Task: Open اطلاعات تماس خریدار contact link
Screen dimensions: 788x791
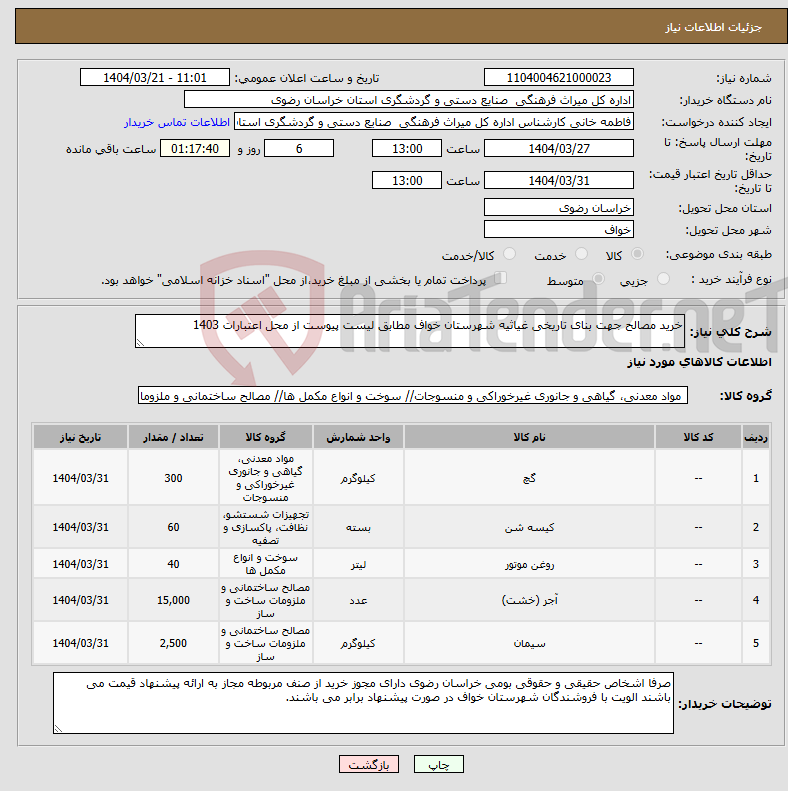Action: coord(177,123)
